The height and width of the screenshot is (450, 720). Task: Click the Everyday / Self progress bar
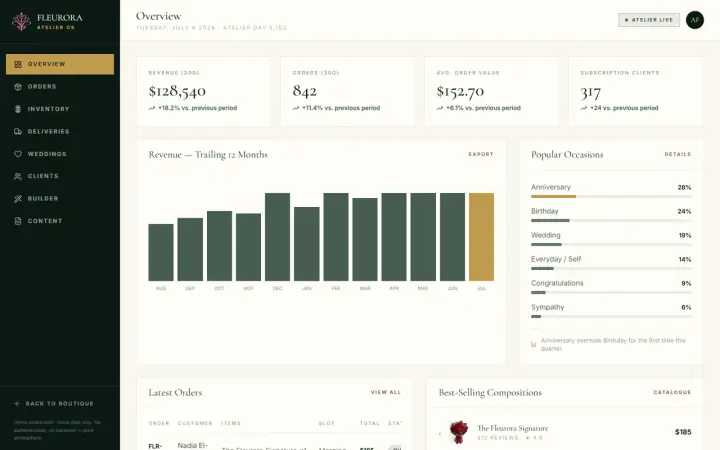[x=611, y=269]
